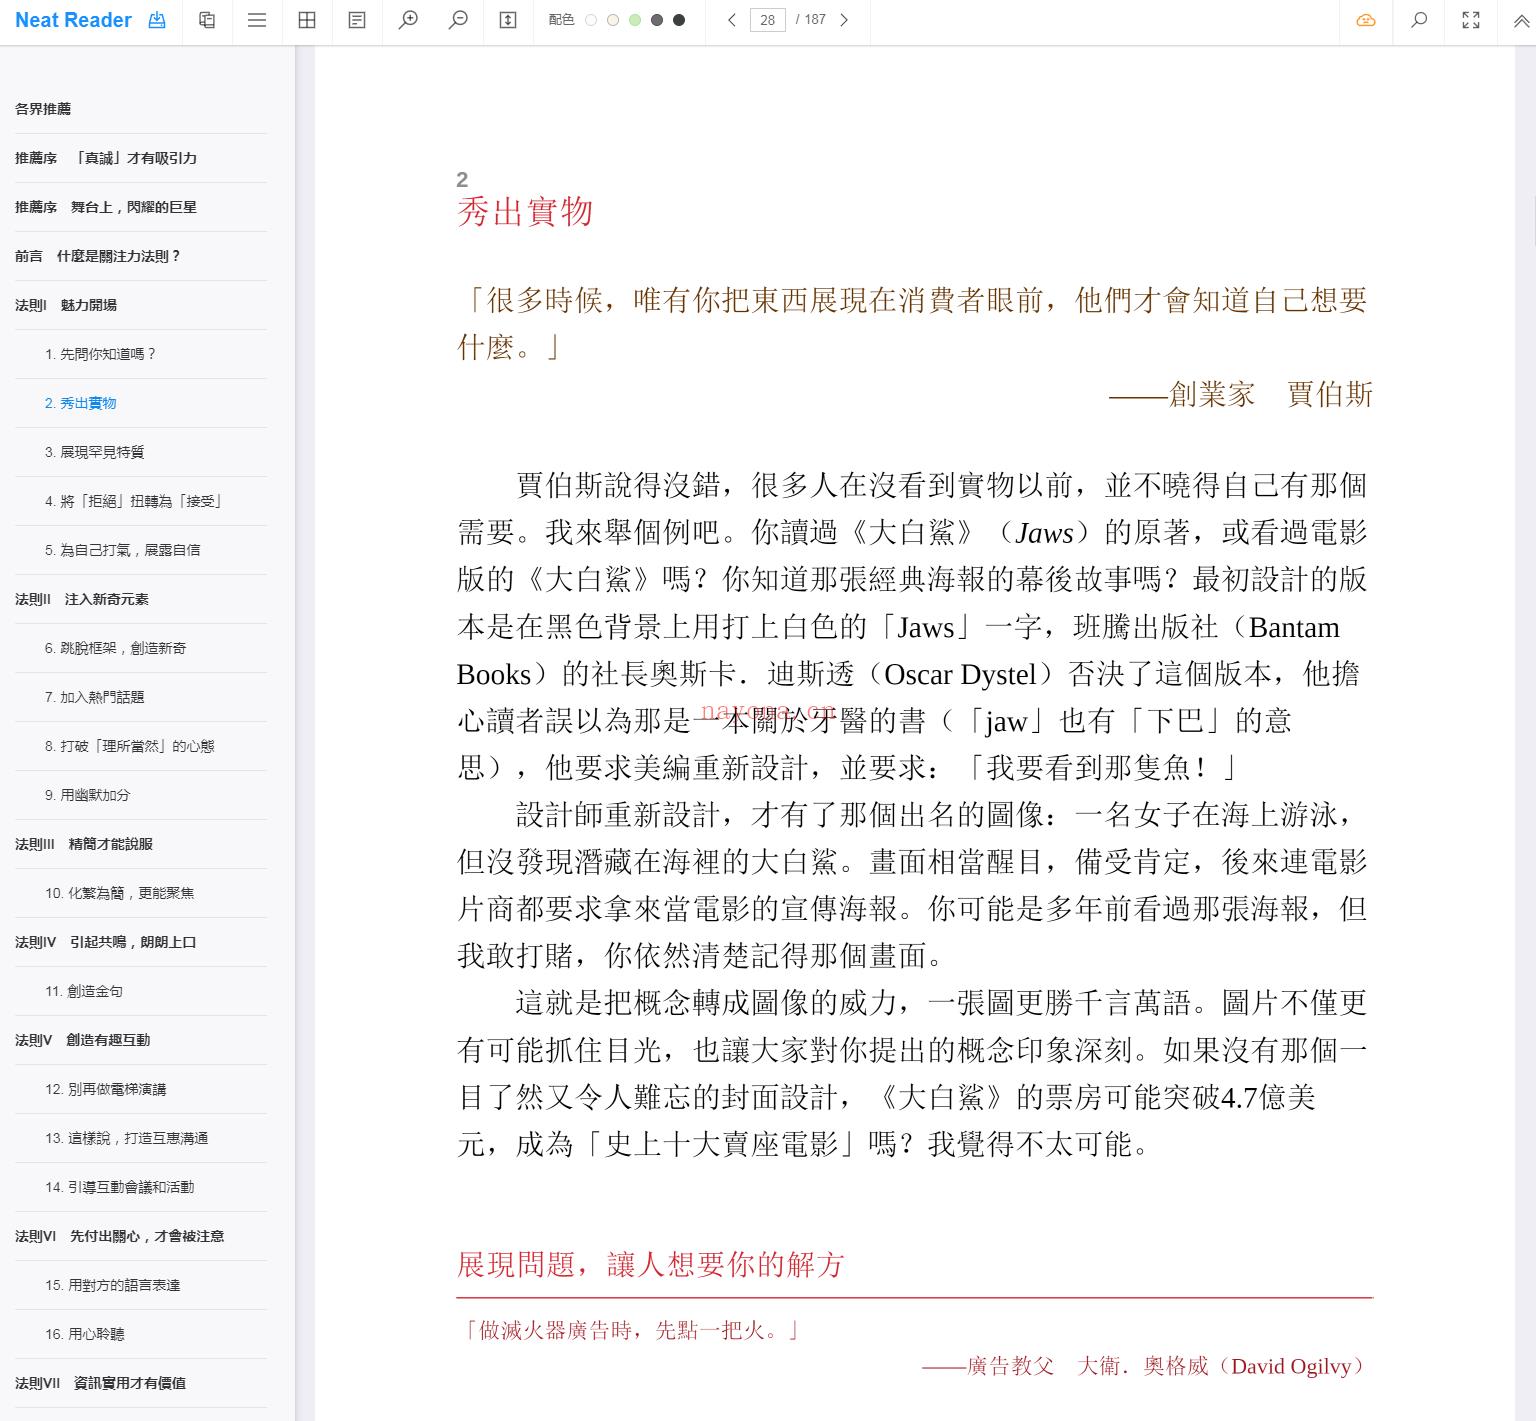Click the vertical fit page icon
This screenshot has width=1536, height=1421.
pyautogui.click(x=508, y=20)
